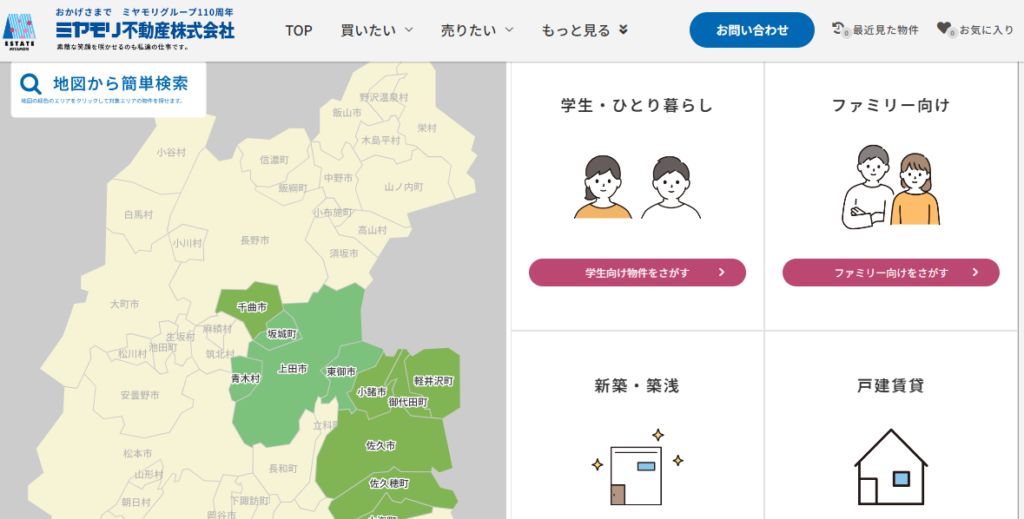
Task: Click ファミリー向けをさがす button
Action: click(890, 272)
